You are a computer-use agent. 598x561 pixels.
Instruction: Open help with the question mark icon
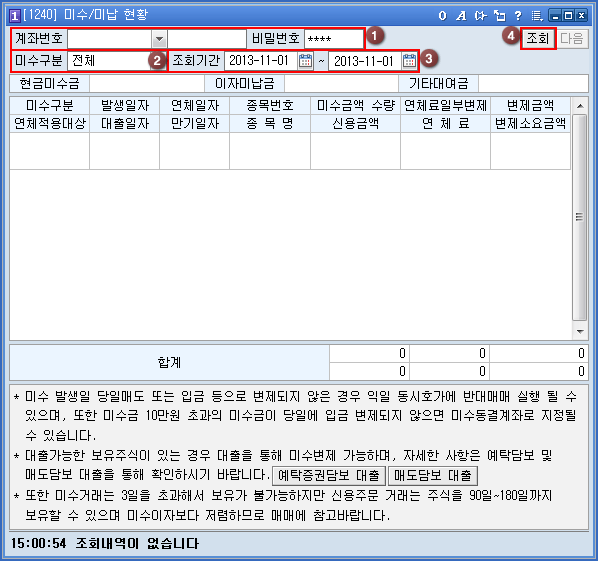coord(518,16)
